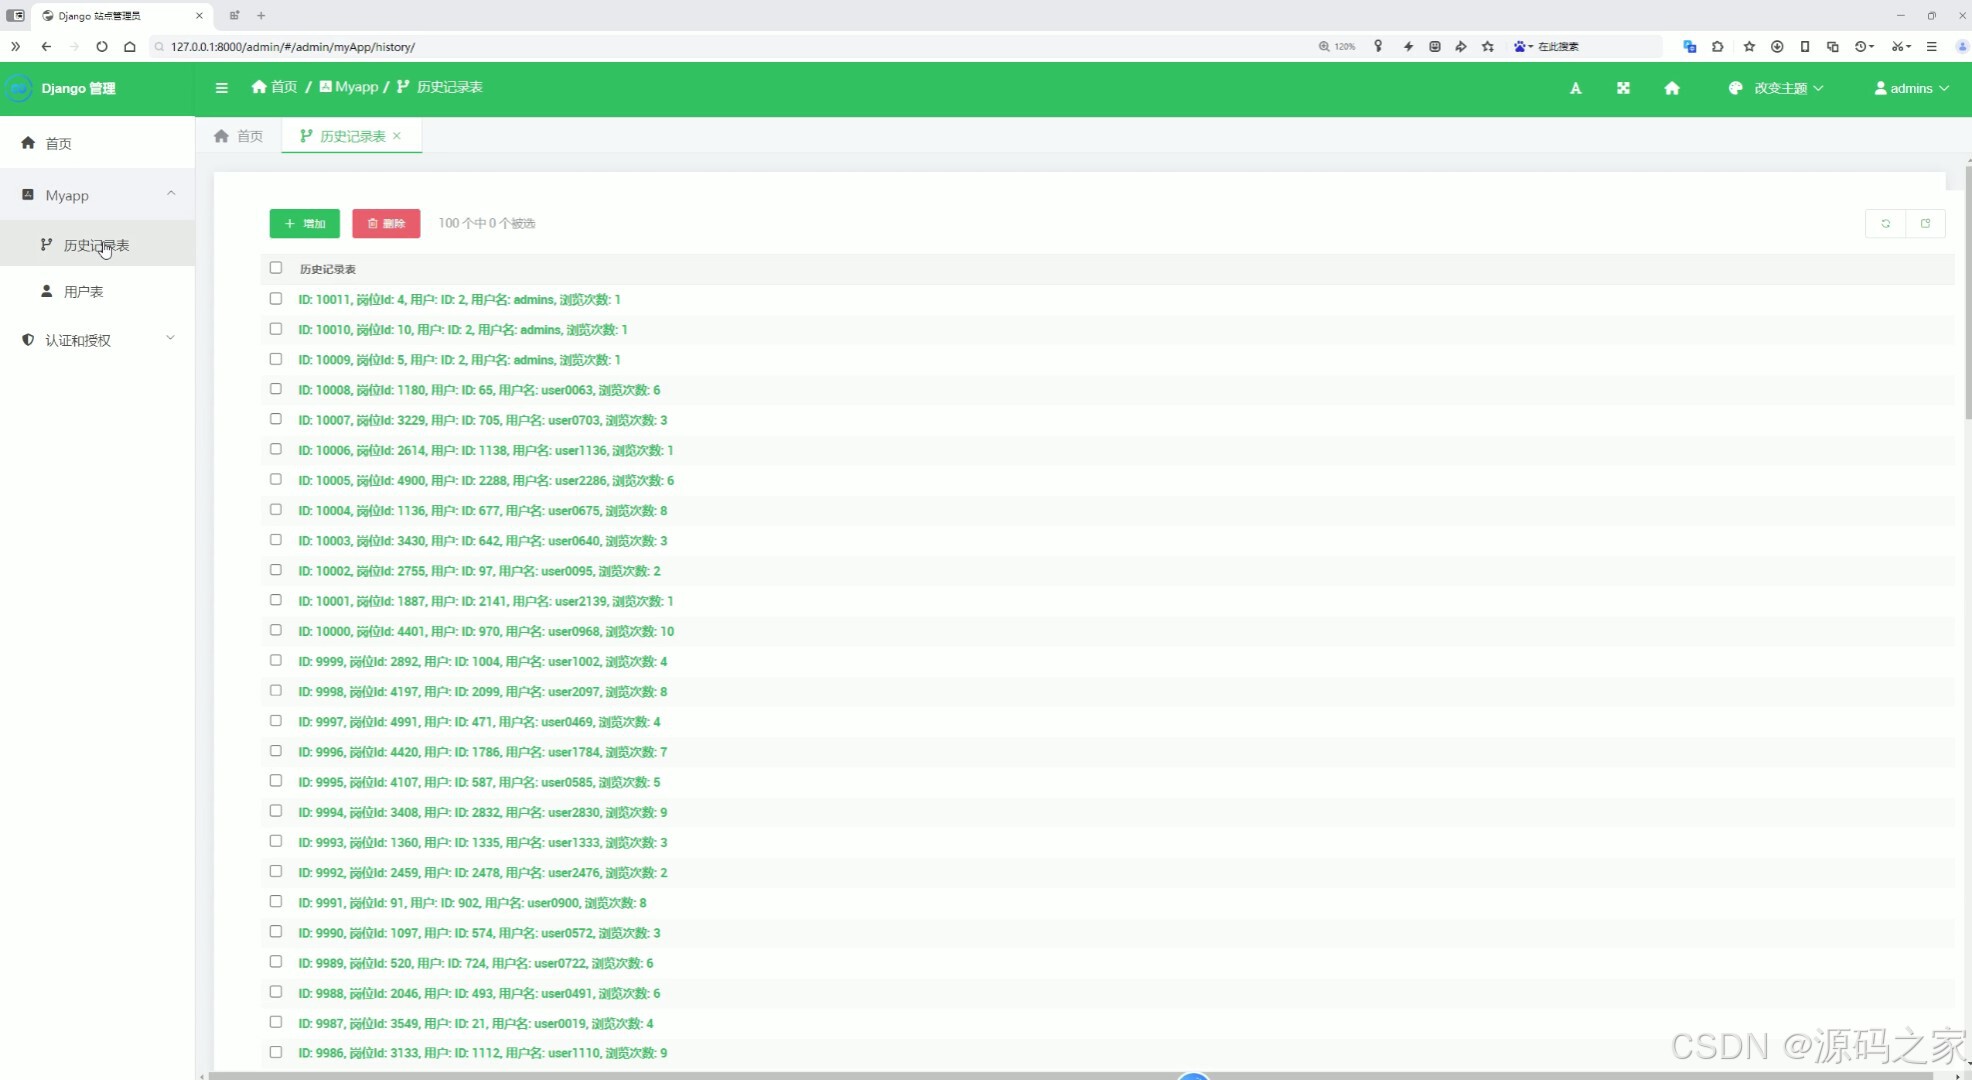Image resolution: width=1972 pixels, height=1080 pixels.
Task: Click the font size 'A' icon
Action: point(1575,88)
